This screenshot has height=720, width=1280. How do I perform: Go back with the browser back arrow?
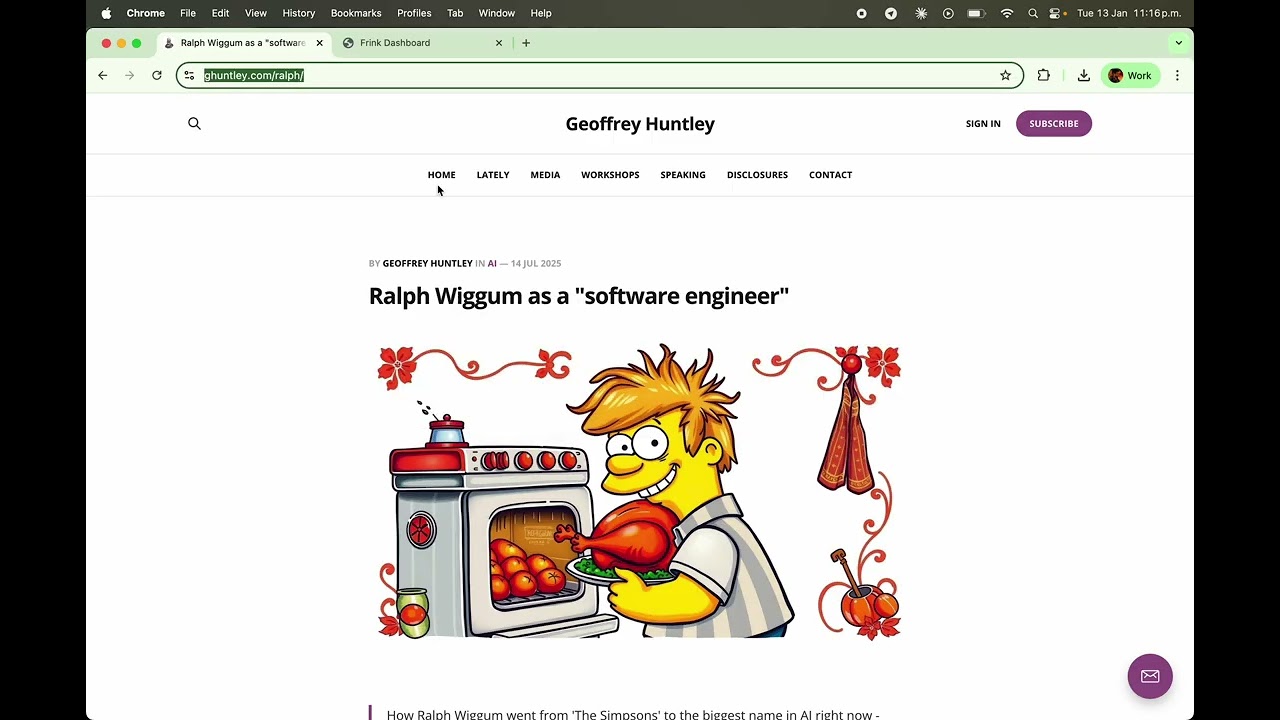pyautogui.click(x=102, y=75)
